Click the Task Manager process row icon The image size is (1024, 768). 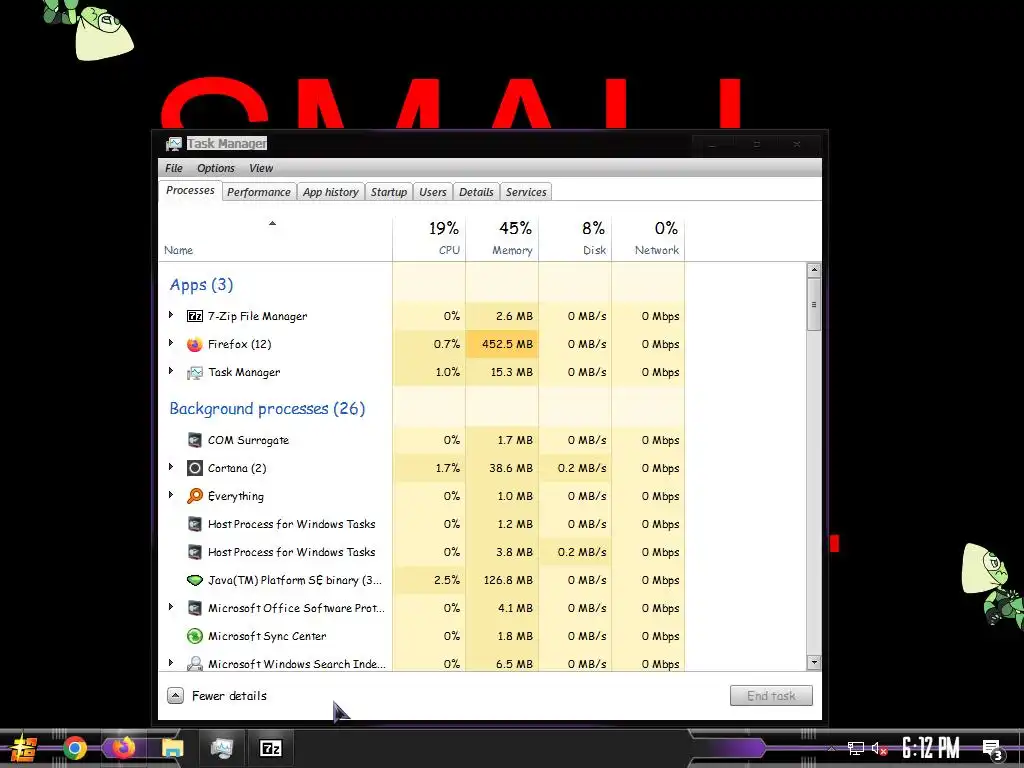195,372
